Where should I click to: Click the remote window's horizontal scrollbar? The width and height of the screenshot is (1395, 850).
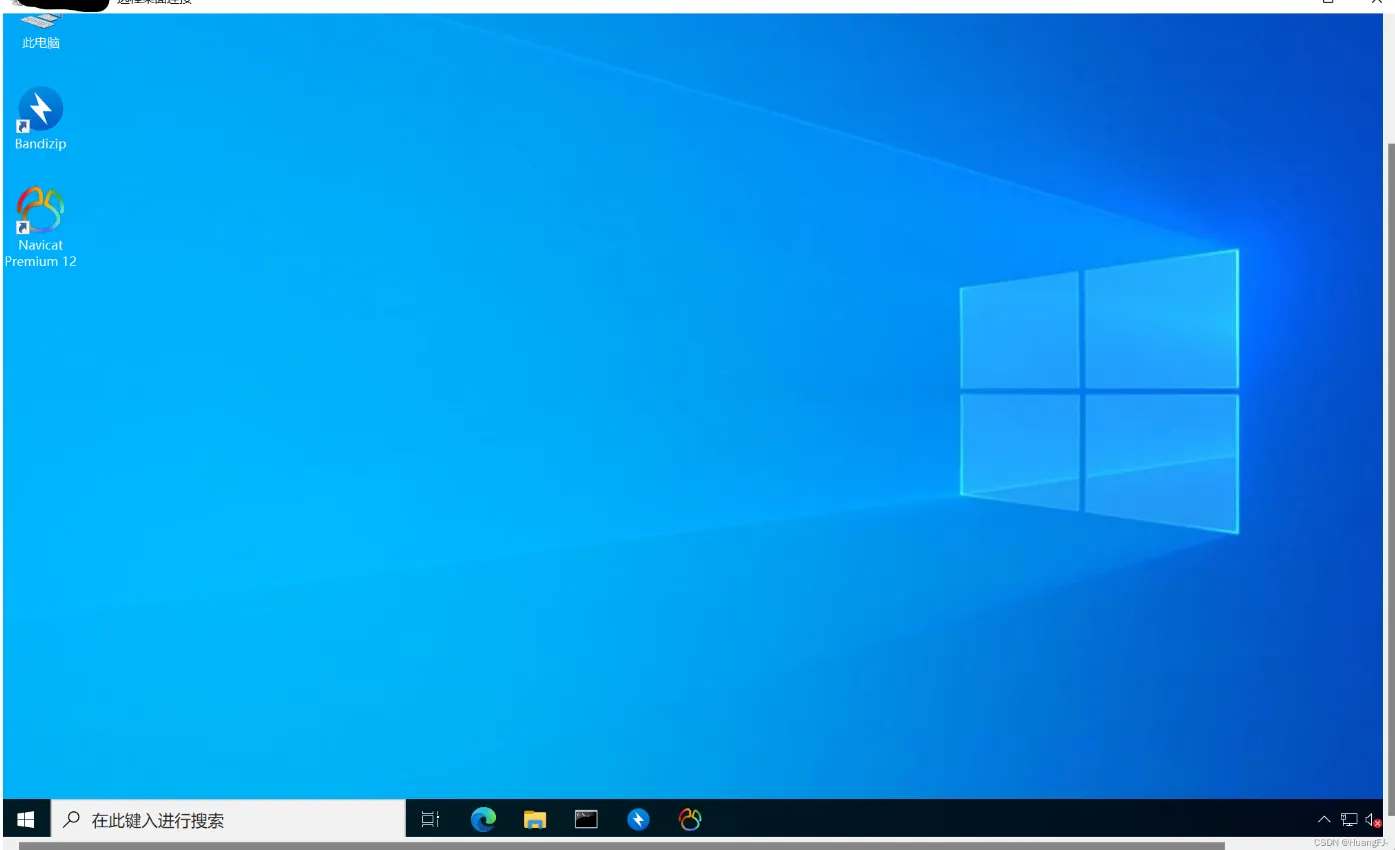[x=622, y=845]
